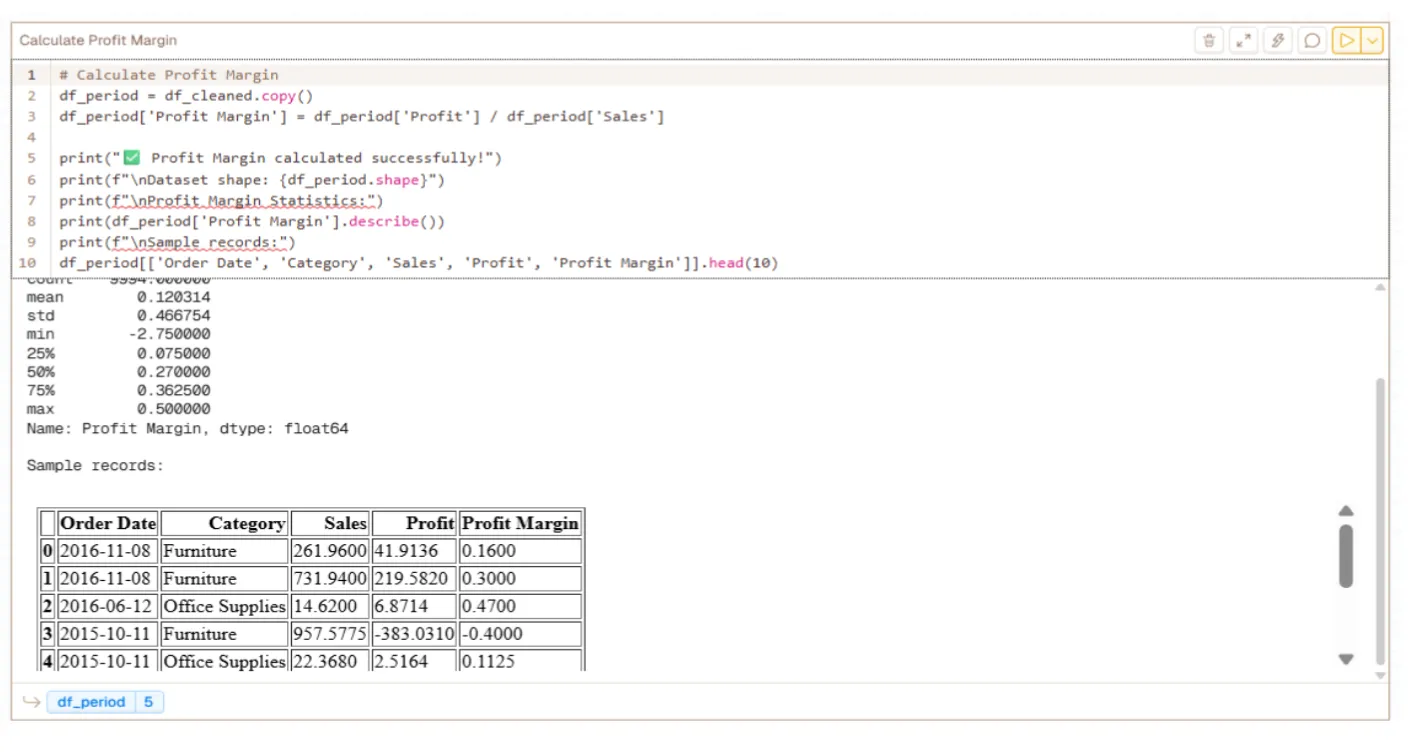Screen dimensions: 1414x756
Task: Open the cell comment bubble
Action: click(1312, 41)
